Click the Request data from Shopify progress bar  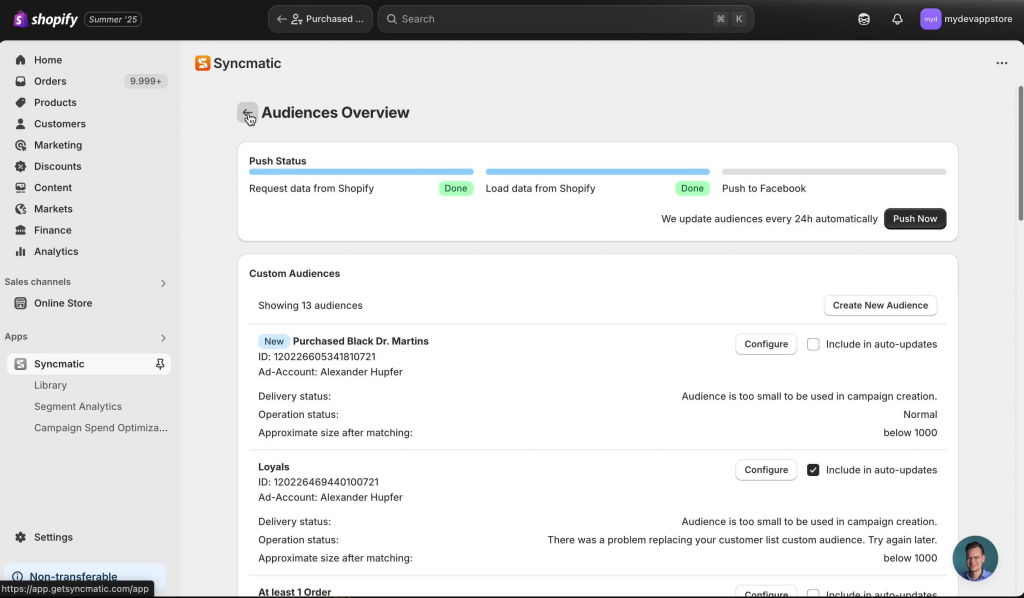[x=361, y=172]
